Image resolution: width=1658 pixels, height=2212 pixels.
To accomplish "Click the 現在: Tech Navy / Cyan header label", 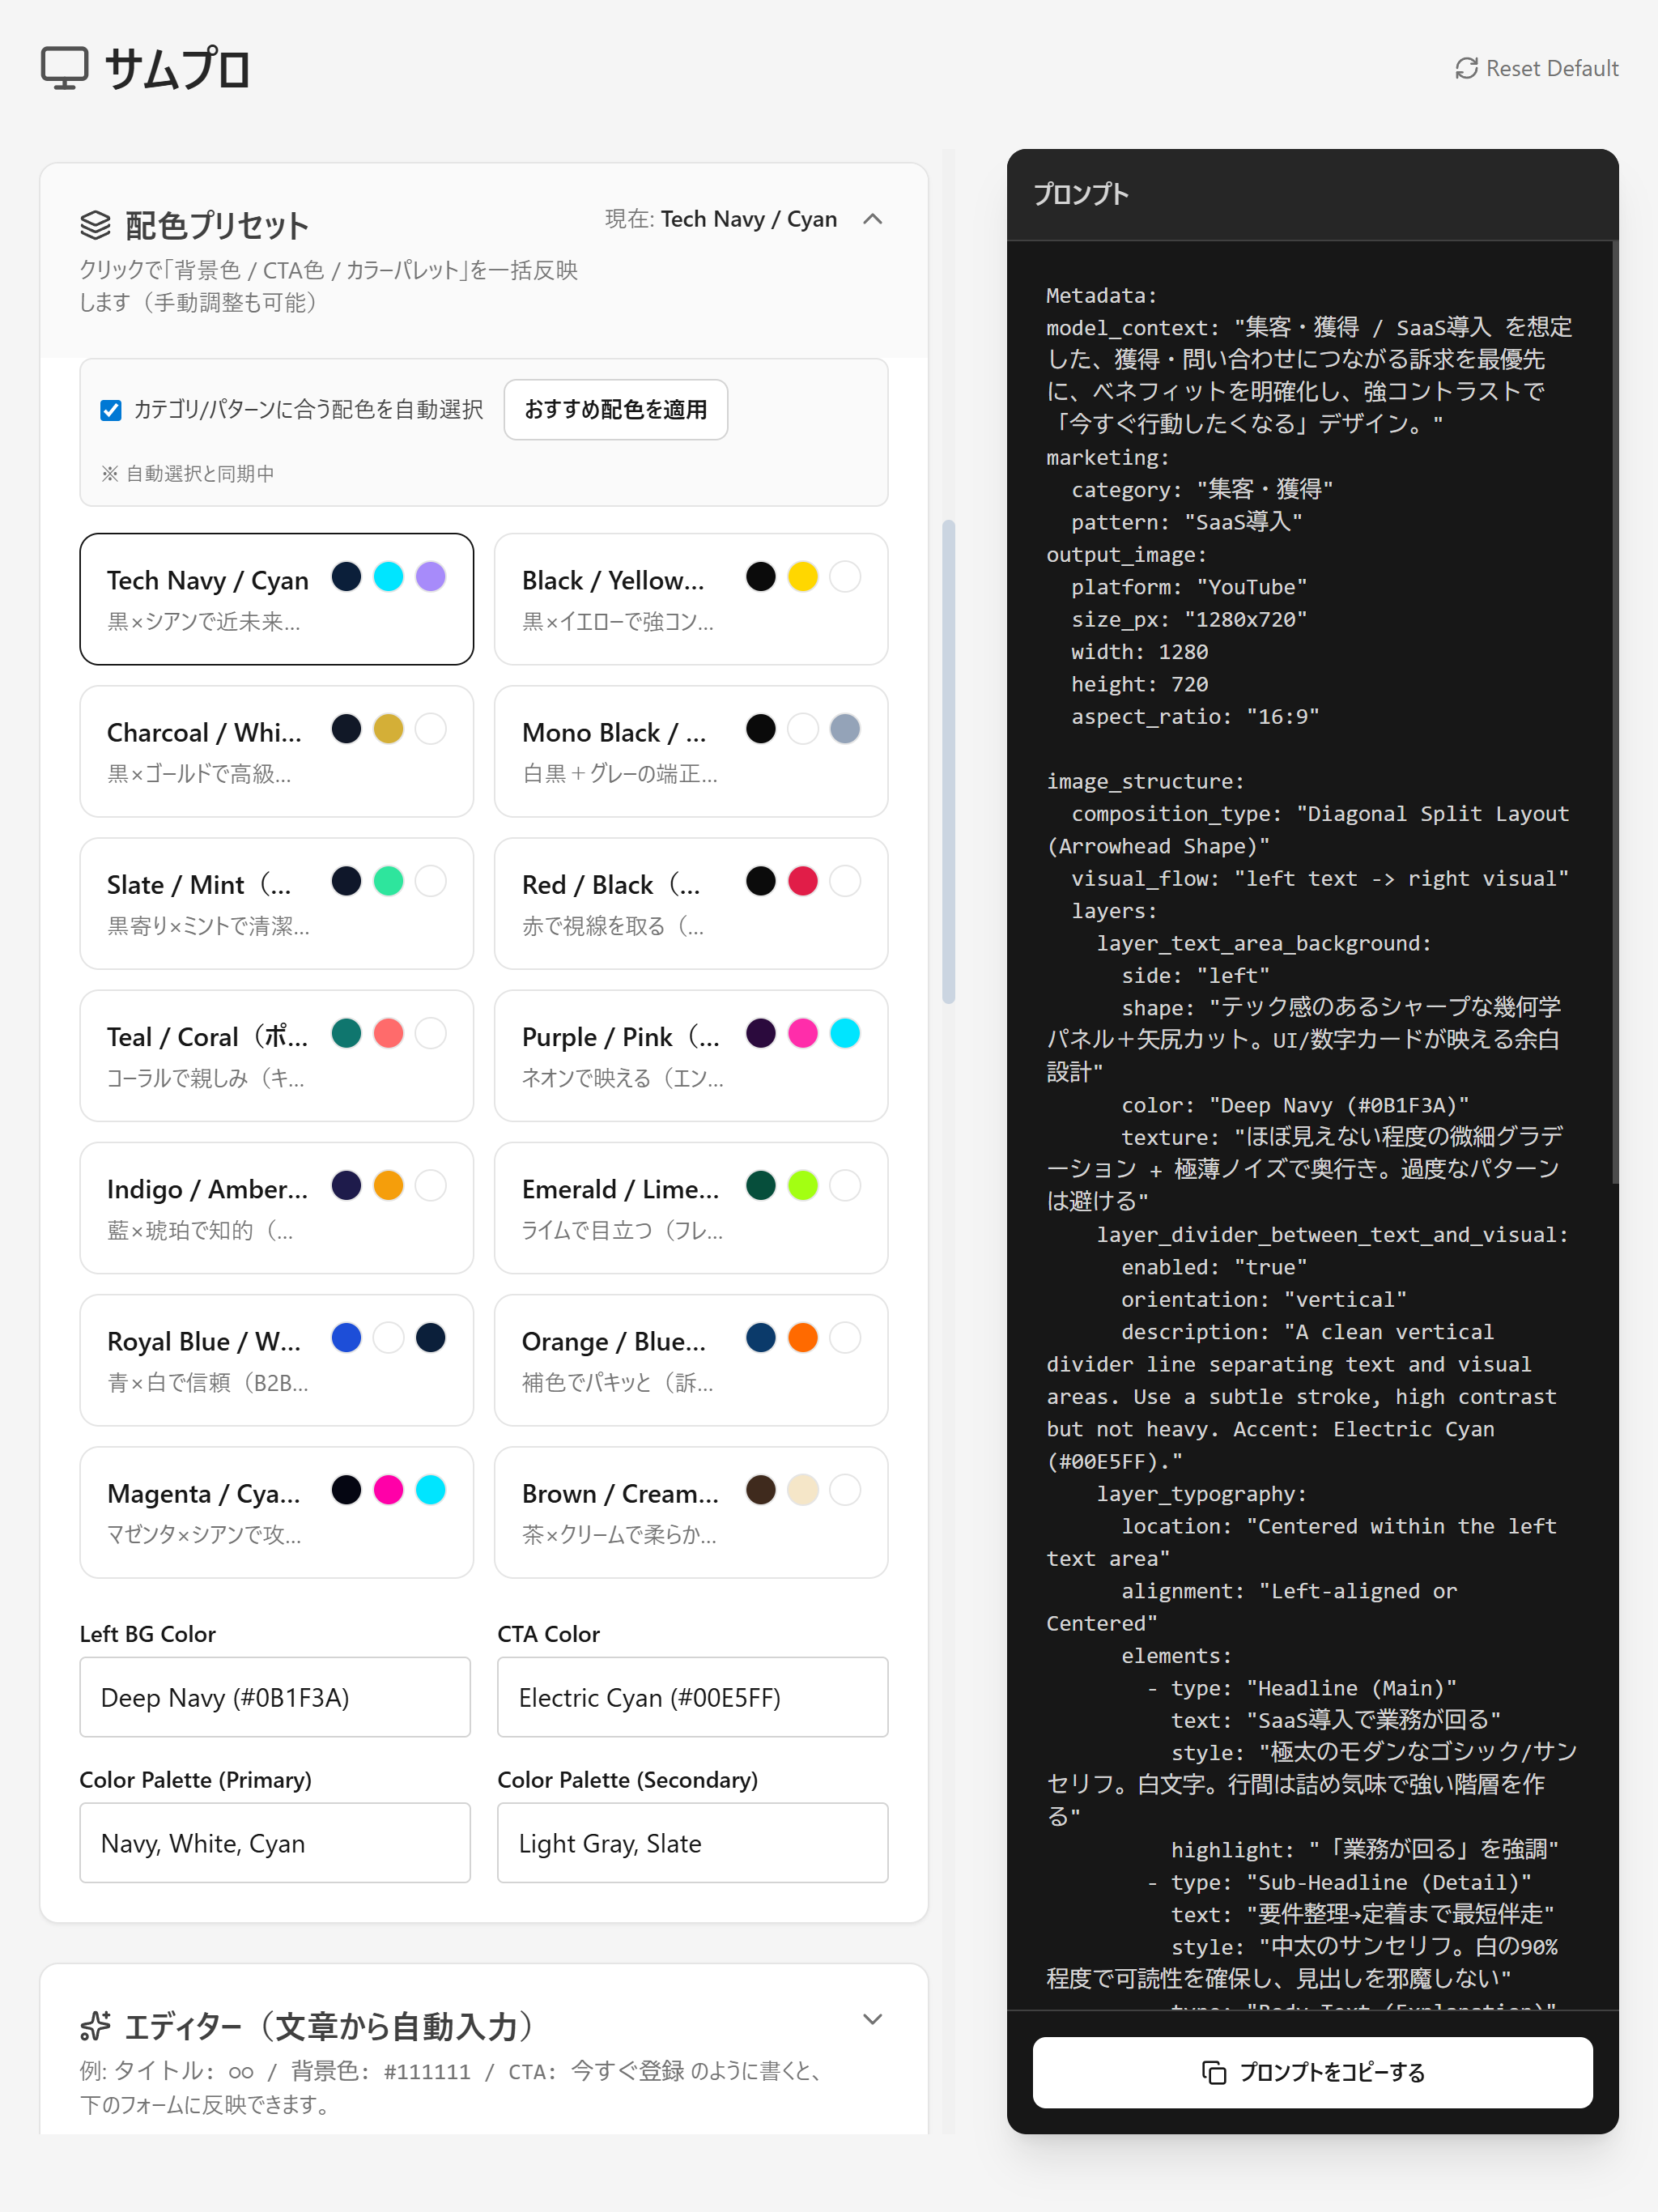I will coord(720,219).
